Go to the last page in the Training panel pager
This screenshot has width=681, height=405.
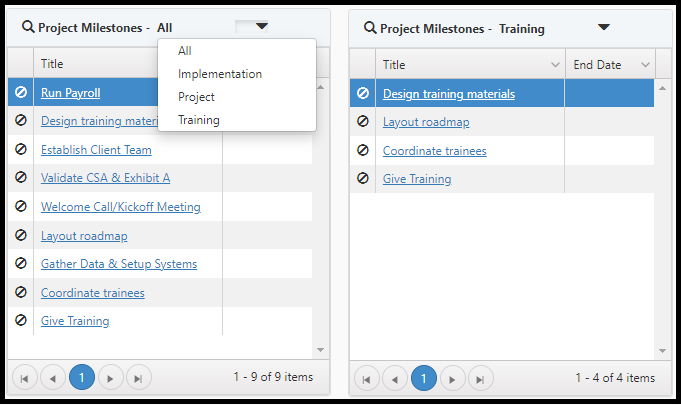(x=480, y=379)
